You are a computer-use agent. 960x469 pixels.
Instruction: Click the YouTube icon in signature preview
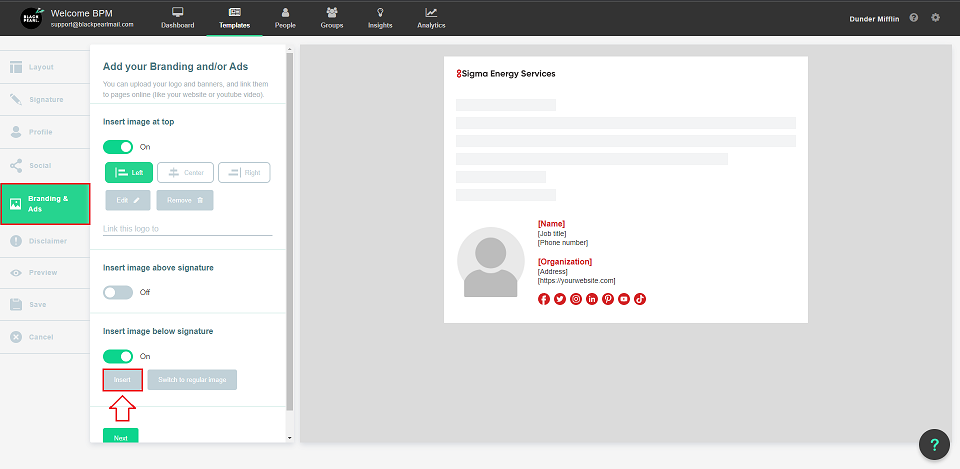(x=624, y=299)
